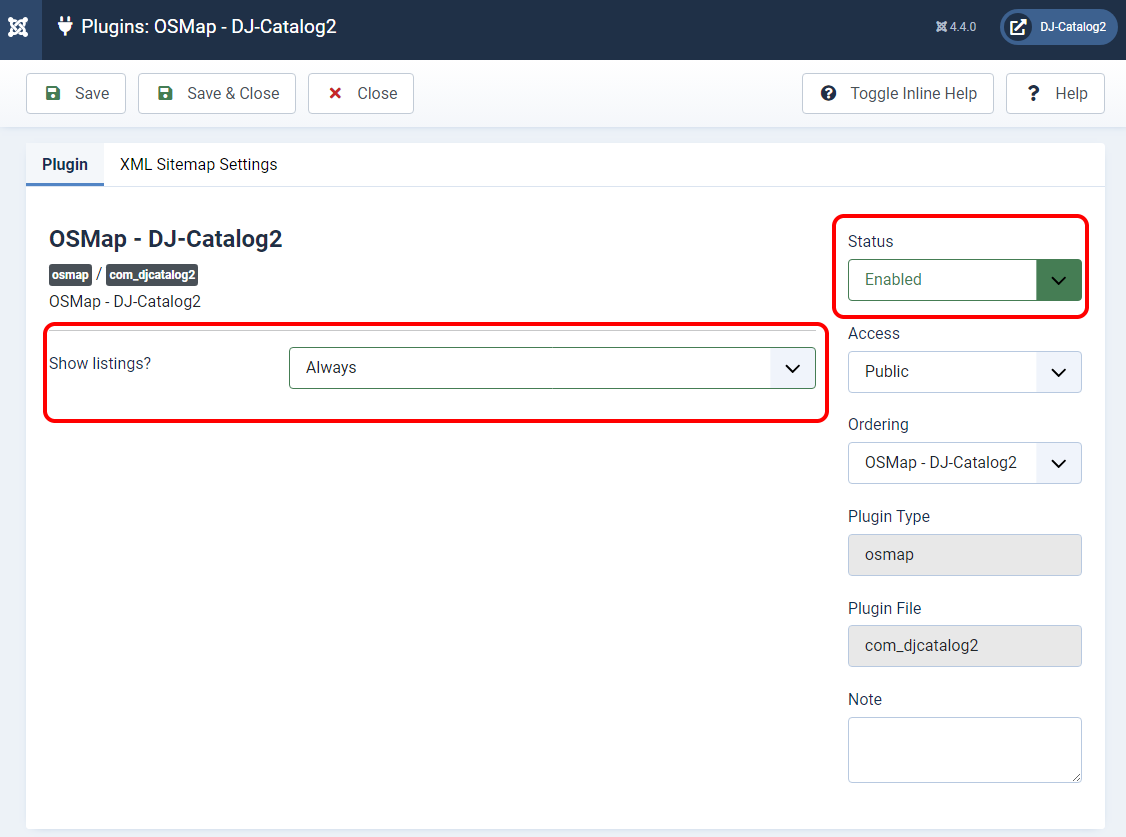Image resolution: width=1126 pixels, height=837 pixels.
Task: Toggle Inline Help
Action: pos(898,93)
